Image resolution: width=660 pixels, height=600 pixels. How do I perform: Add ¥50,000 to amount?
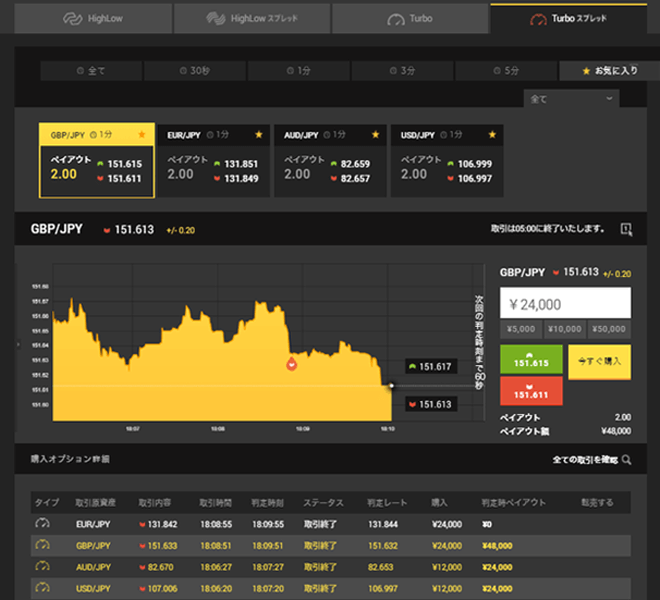pos(609,329)
